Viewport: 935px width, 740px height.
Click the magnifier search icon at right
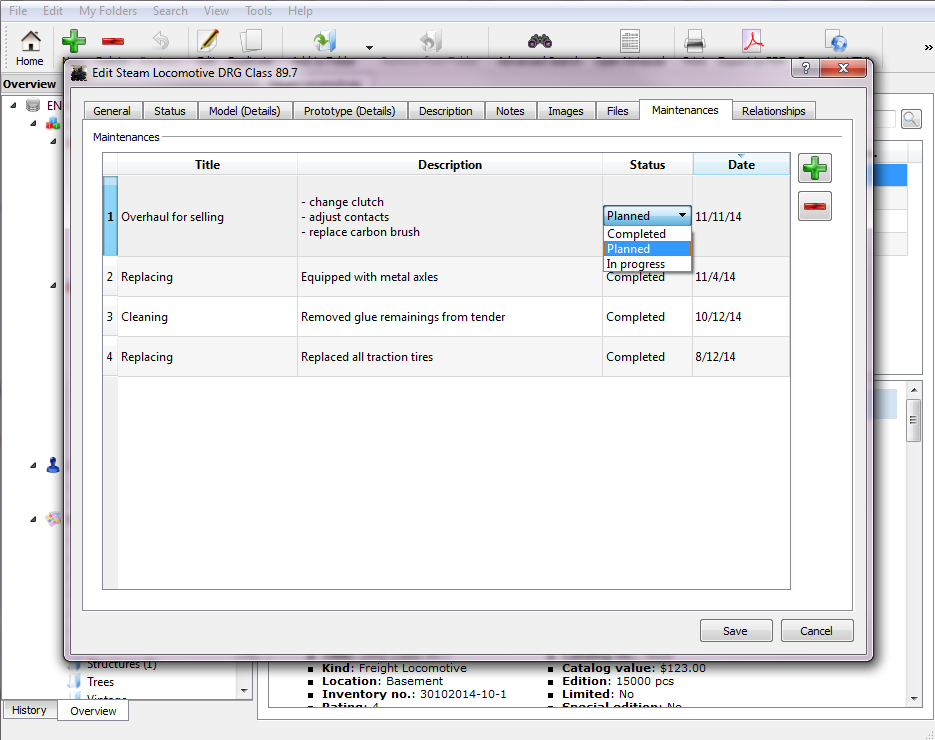[911, 119]
